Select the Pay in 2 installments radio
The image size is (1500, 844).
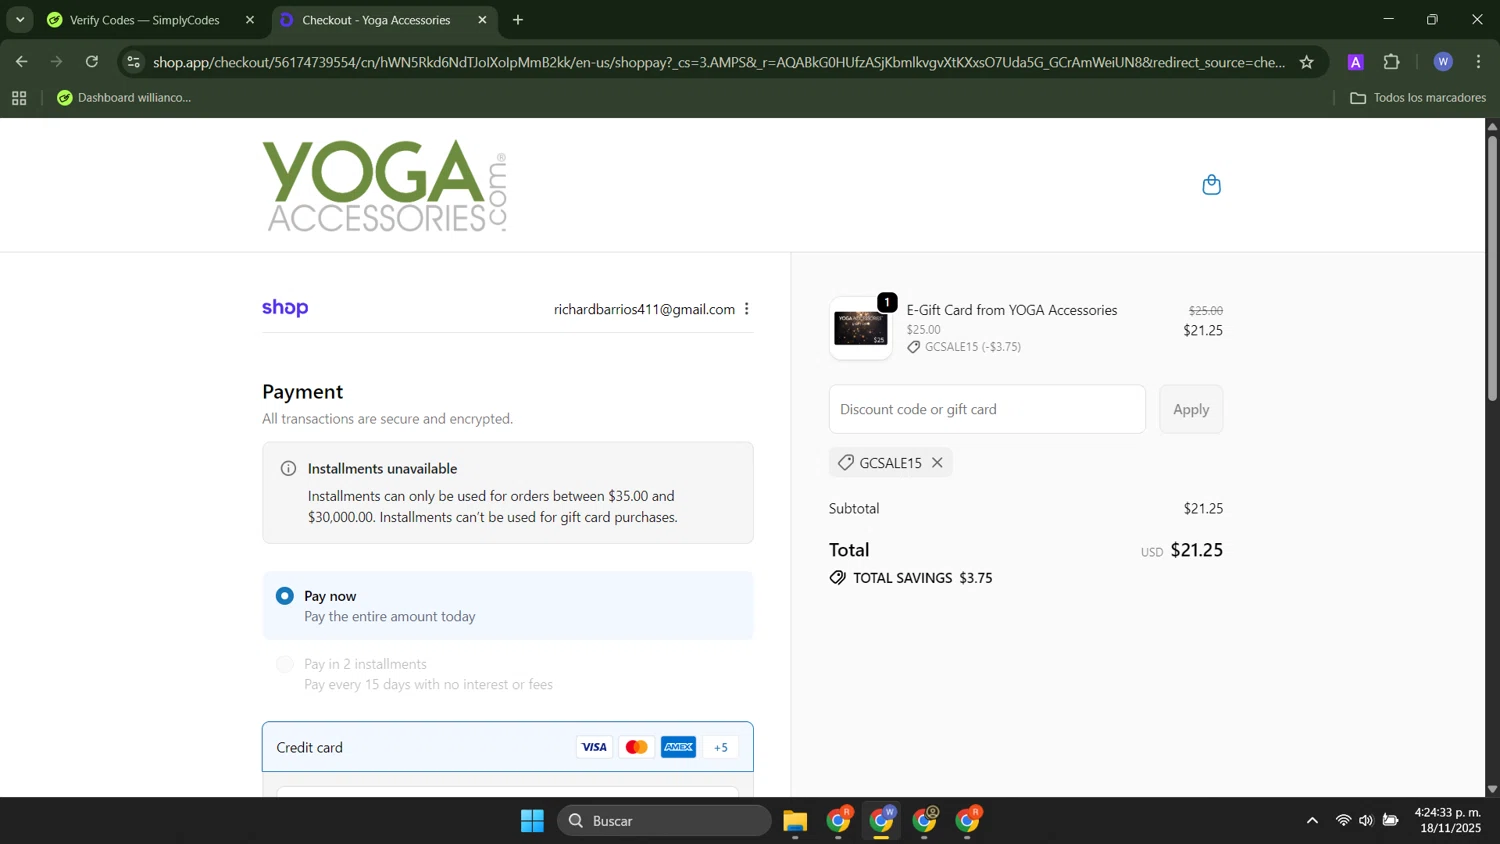[285, 664]
